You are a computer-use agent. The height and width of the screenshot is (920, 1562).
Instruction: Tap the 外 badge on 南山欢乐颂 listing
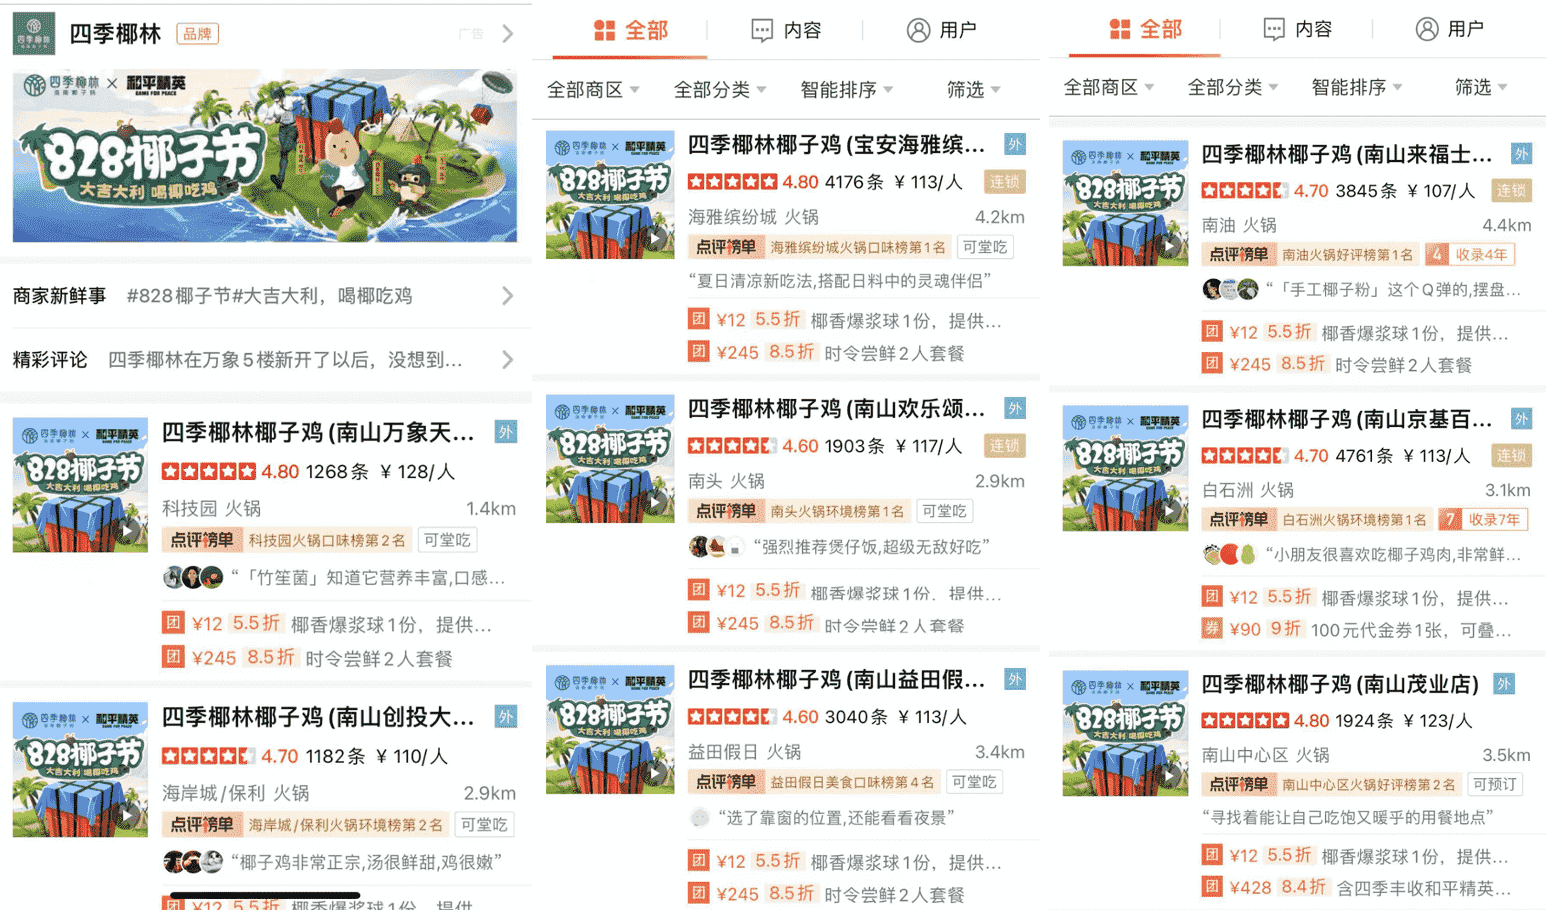pos(1015,408)
